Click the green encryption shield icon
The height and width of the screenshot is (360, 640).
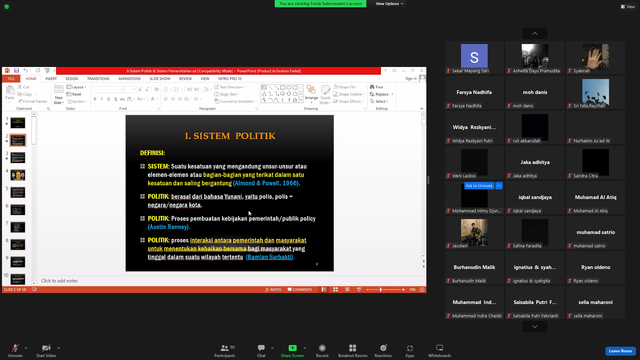click(7, 7)
